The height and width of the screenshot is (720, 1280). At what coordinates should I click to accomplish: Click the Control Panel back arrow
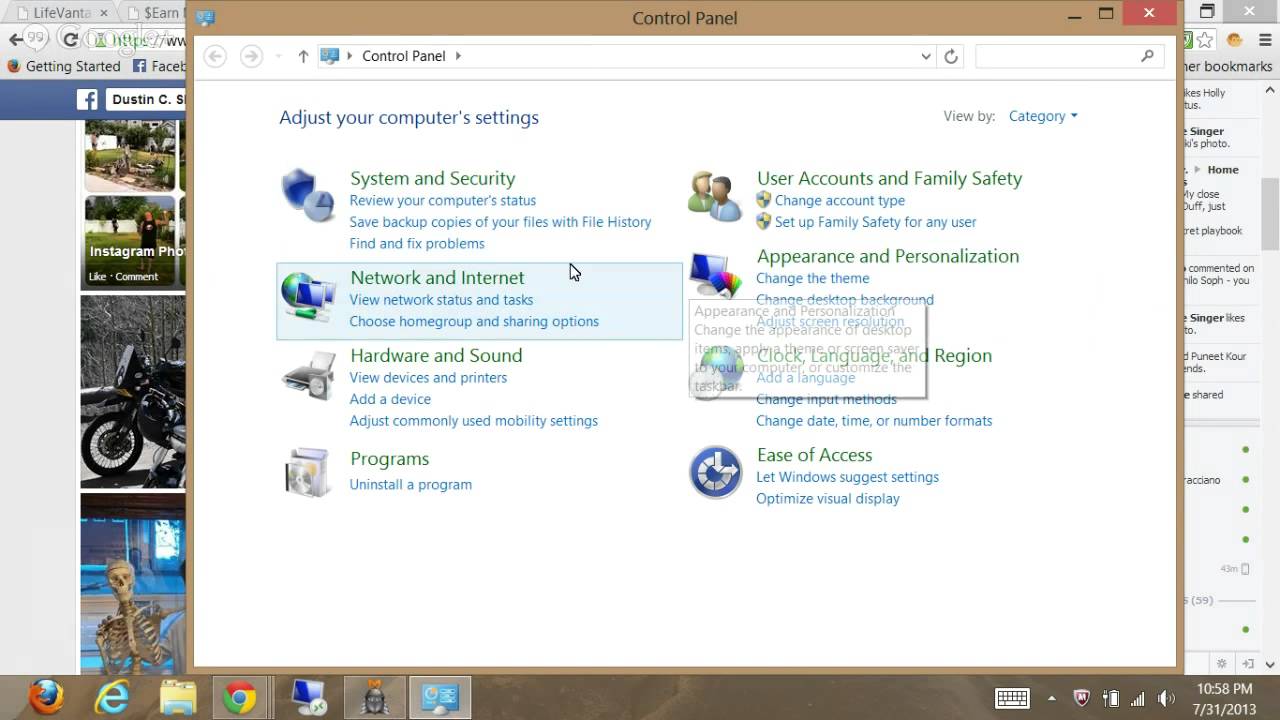[x=215, y=56]
